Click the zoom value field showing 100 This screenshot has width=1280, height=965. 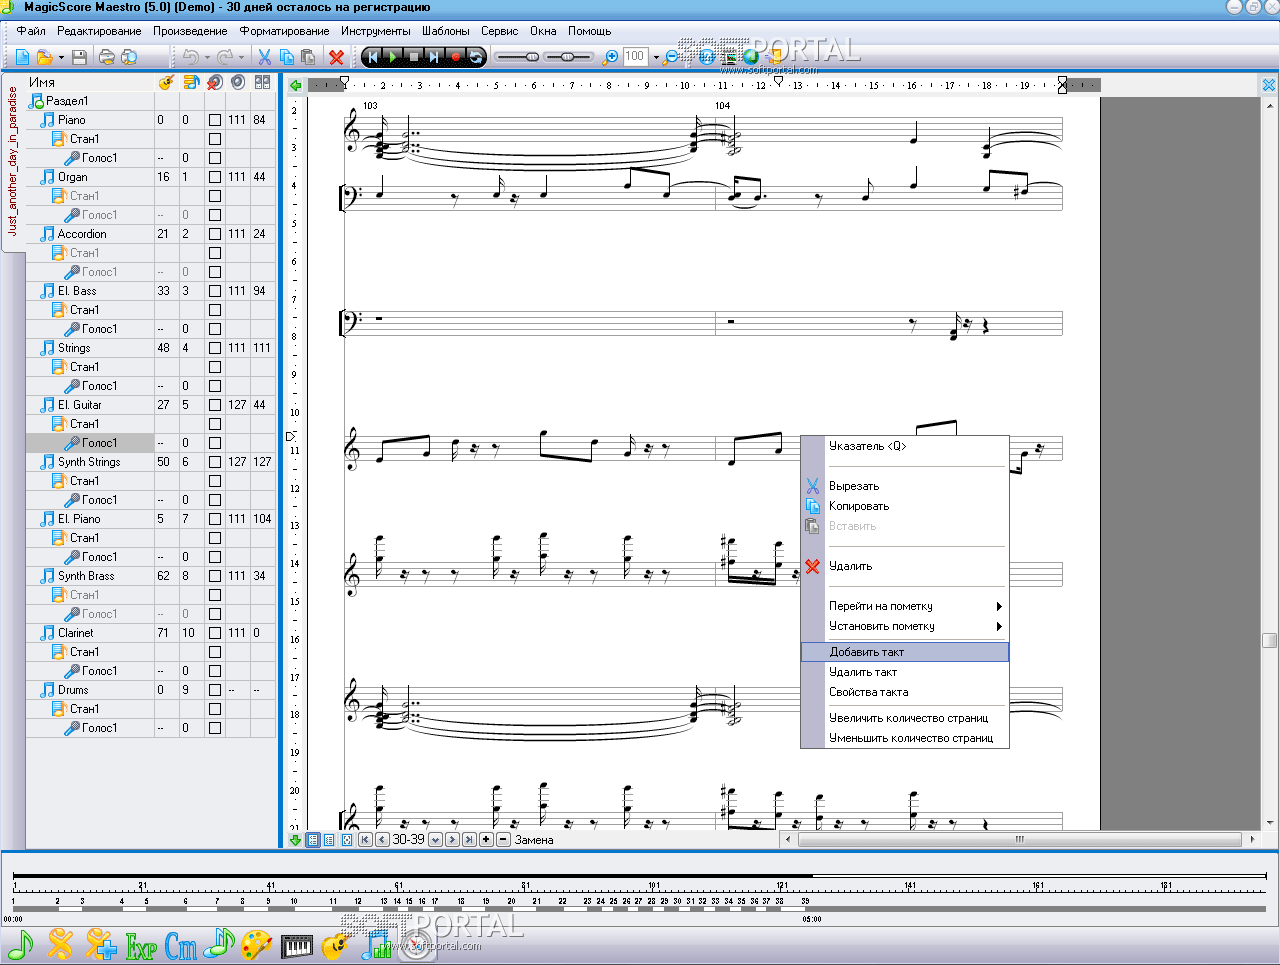pos(635,57)
